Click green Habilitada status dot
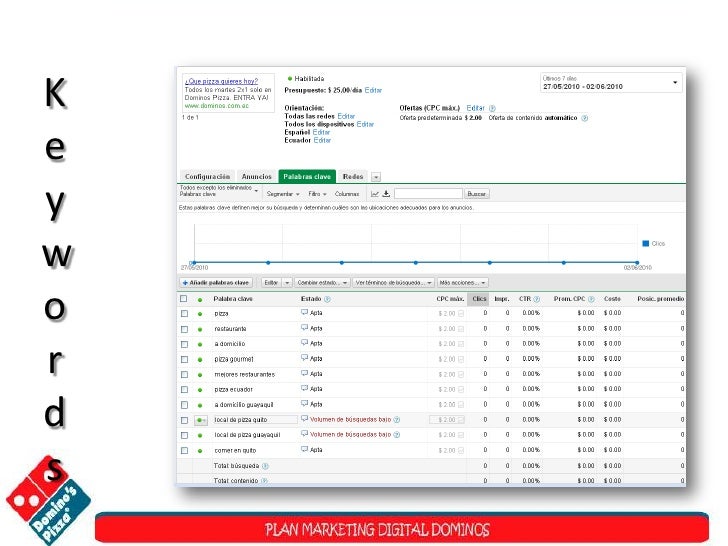Image resolution: width=728 pixels, height=546 pixels. pos(290,79)
